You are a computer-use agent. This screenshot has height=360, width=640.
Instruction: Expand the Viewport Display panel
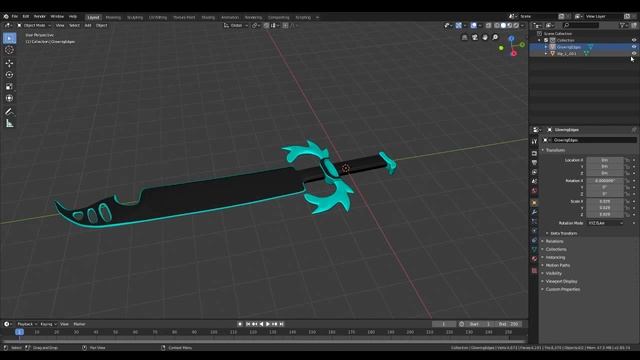click(x=560, y=281)
